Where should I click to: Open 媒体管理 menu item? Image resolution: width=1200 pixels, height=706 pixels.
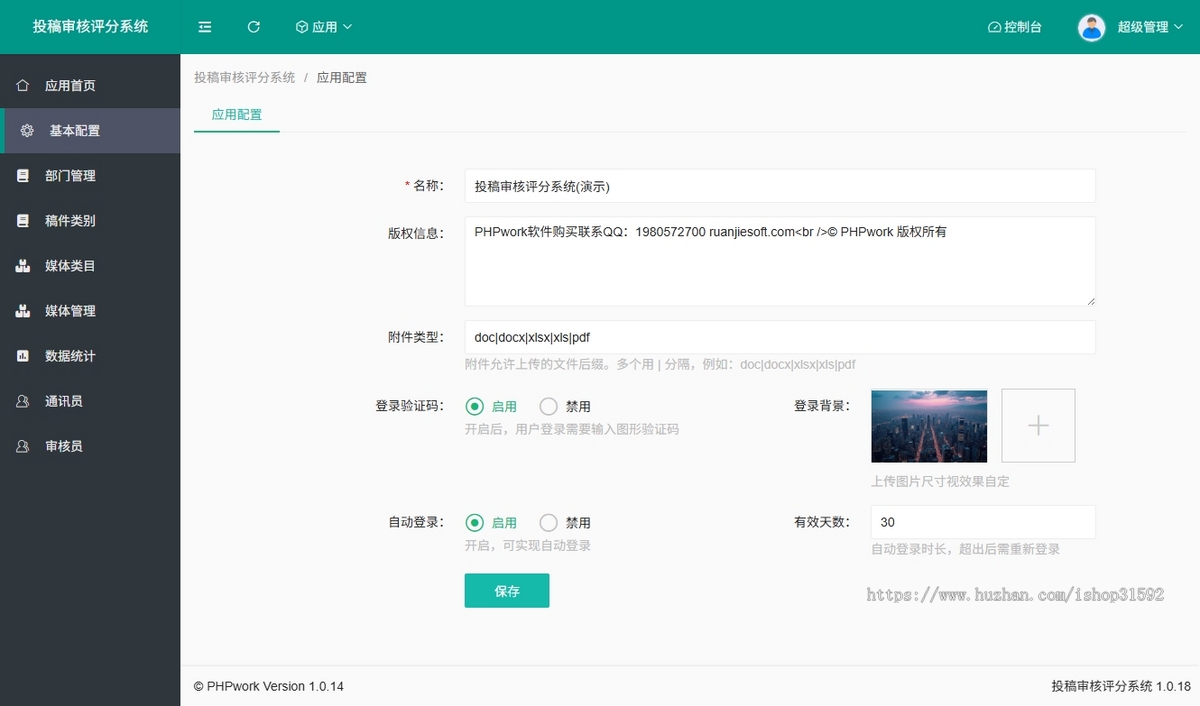point(90,311)
